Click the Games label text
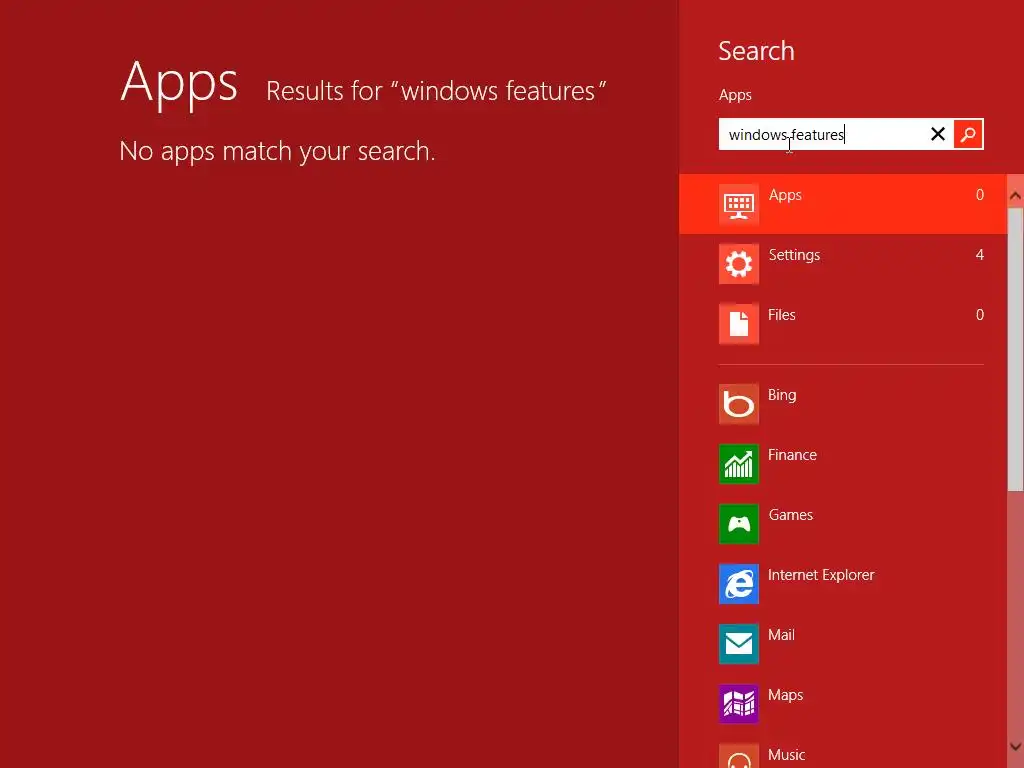The height and width of the screenshot is (768, 1024). click(791, 515)
